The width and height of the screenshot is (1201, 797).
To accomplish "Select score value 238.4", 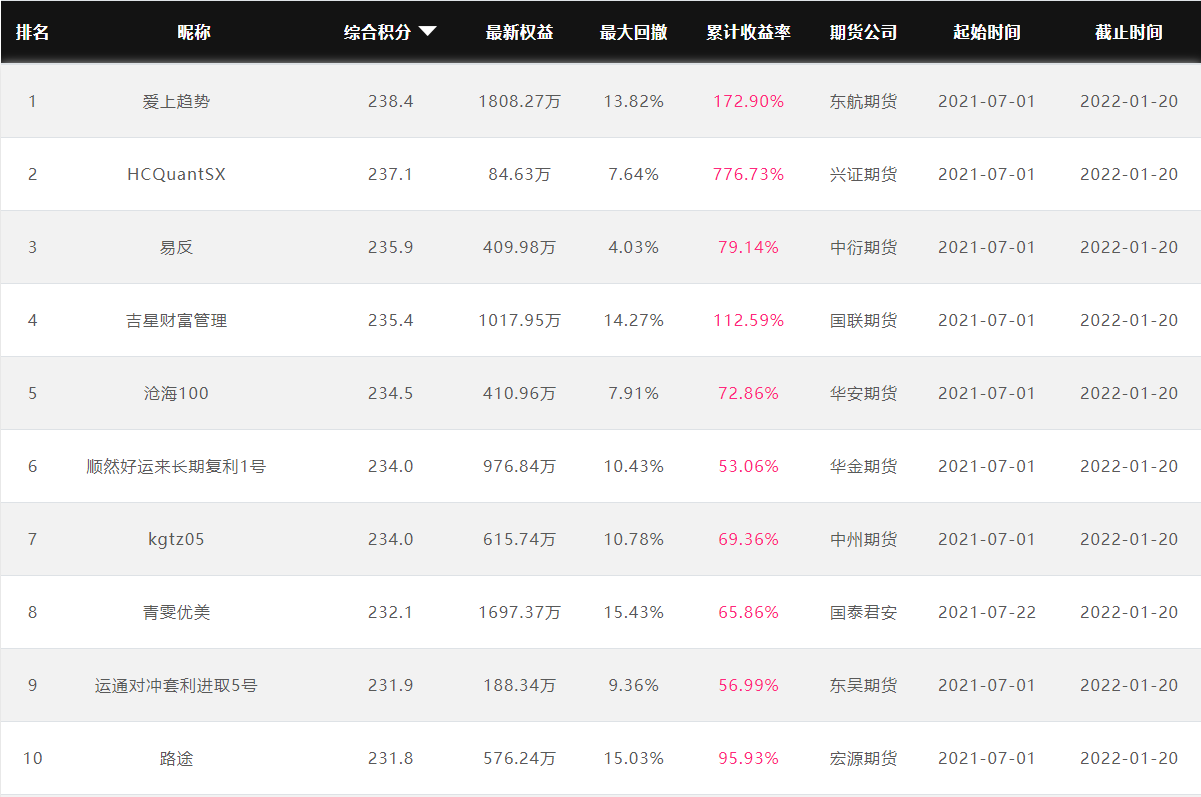I will click(x=390, y=101).
